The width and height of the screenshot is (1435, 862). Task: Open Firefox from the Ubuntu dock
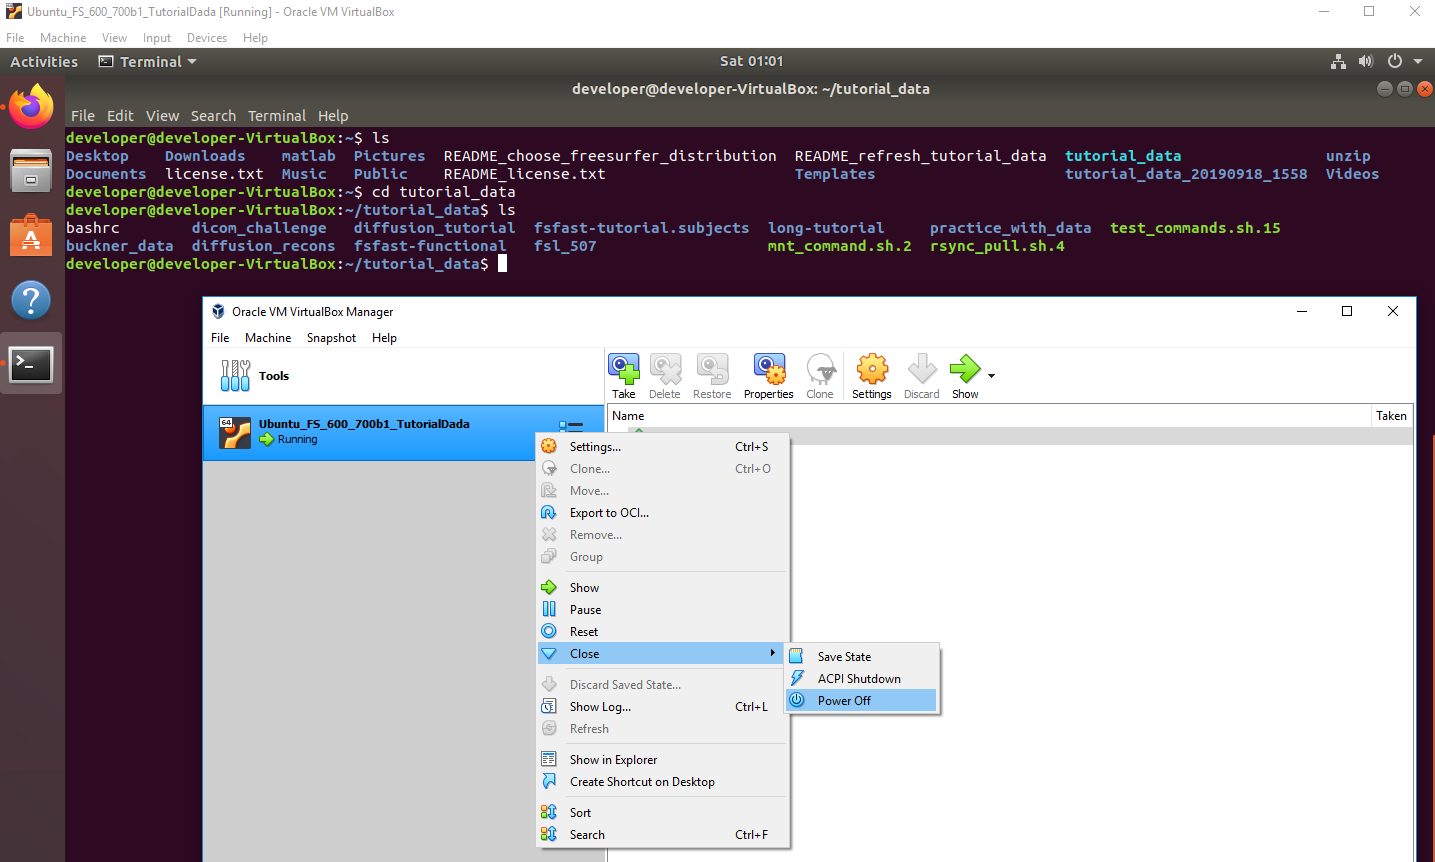[x=31, y=107]
